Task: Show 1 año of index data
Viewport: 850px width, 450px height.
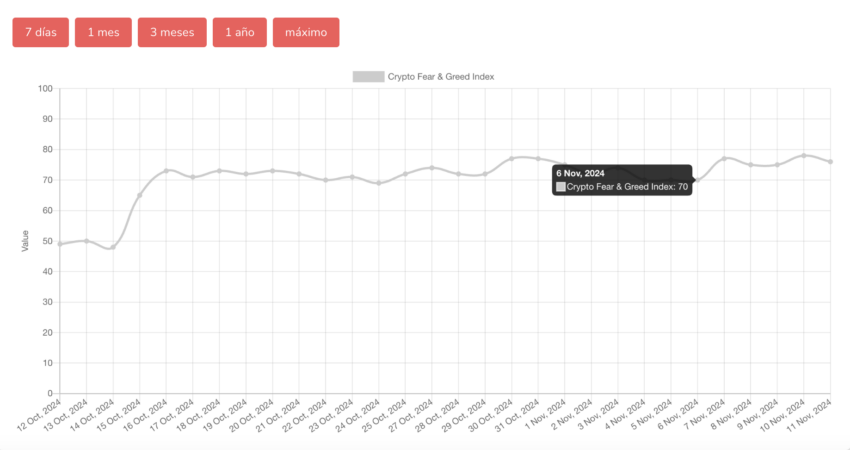Action: [240, 33]
